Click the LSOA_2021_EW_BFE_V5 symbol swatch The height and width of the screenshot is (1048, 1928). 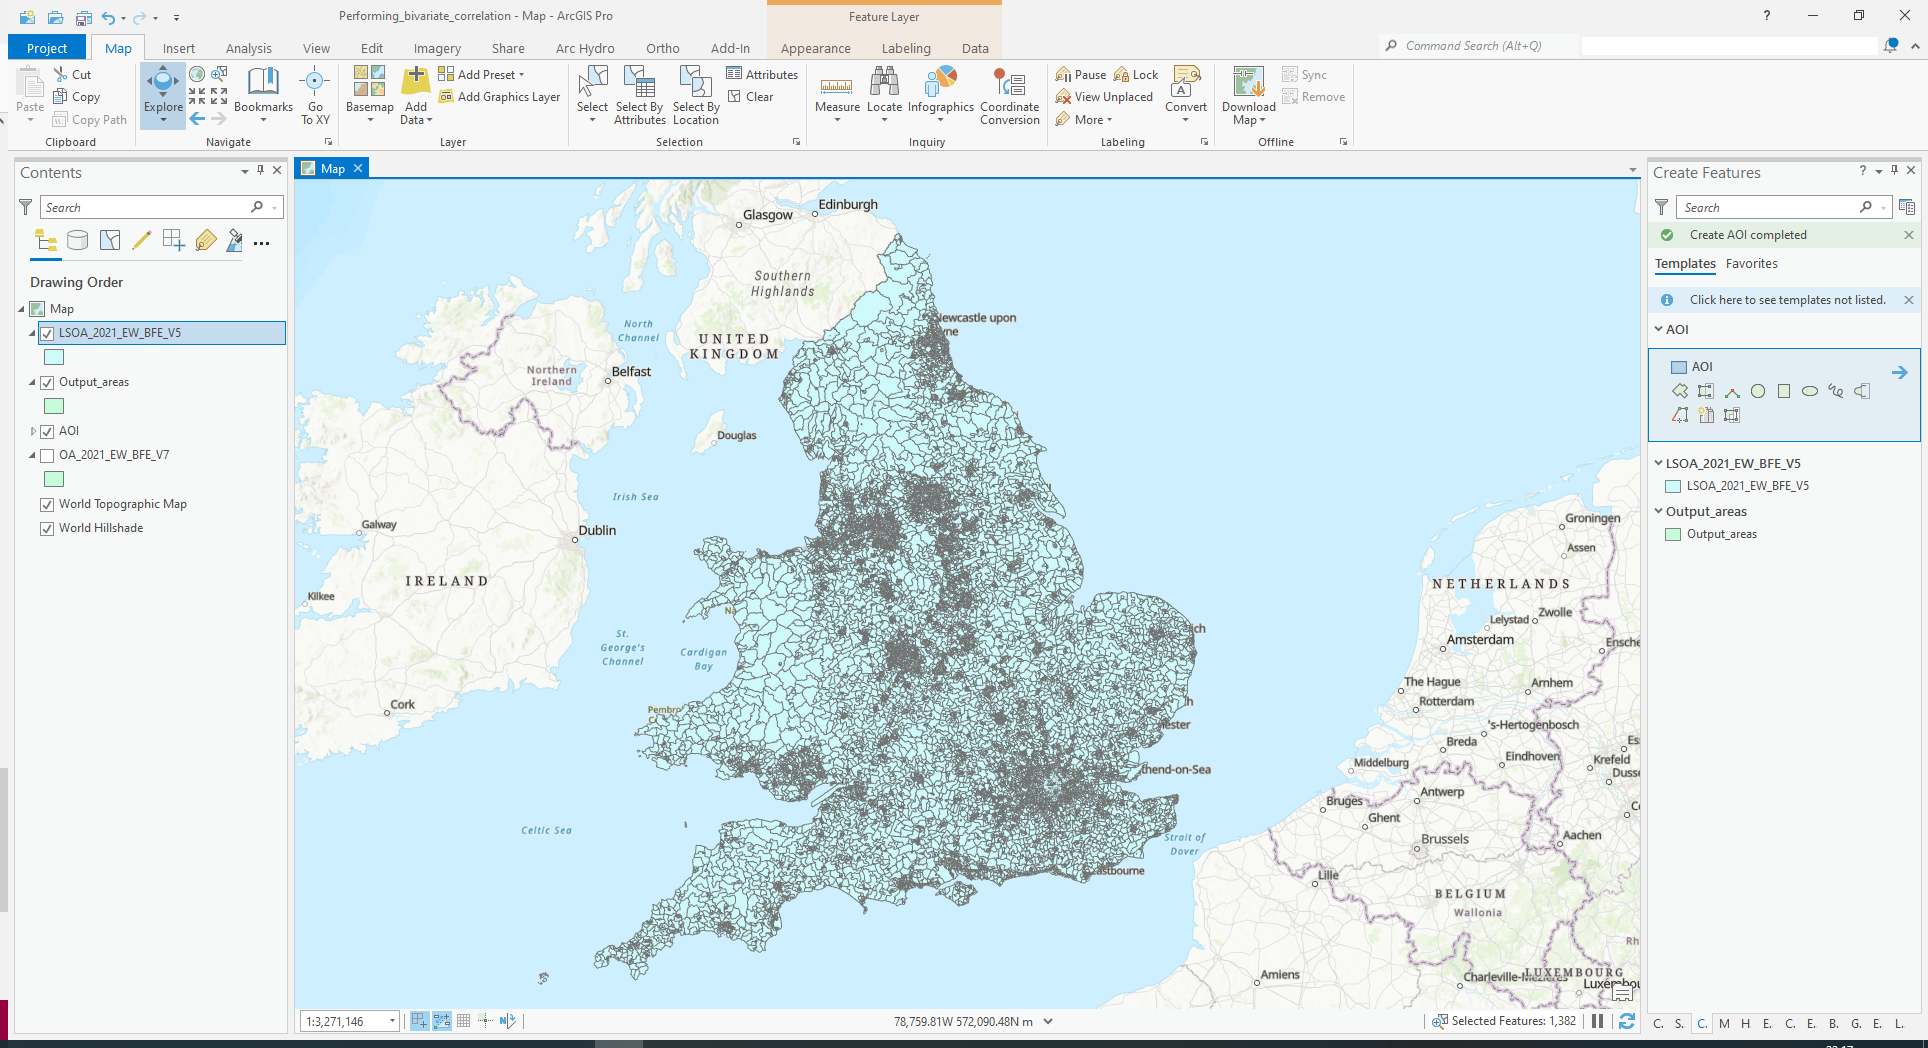tap(53, 357)
